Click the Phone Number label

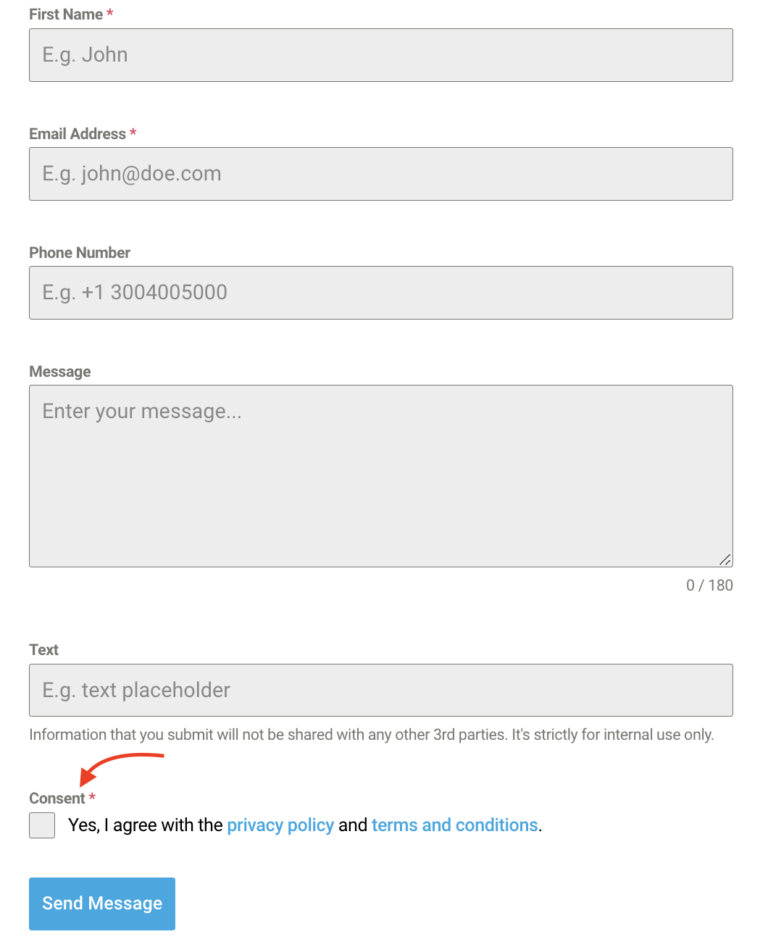pos(79,252)
